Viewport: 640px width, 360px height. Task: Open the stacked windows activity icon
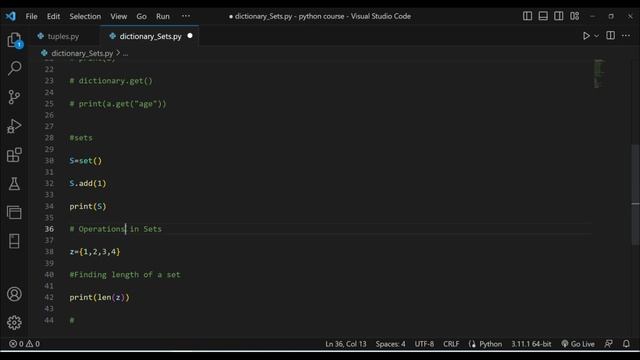(14, 212)
